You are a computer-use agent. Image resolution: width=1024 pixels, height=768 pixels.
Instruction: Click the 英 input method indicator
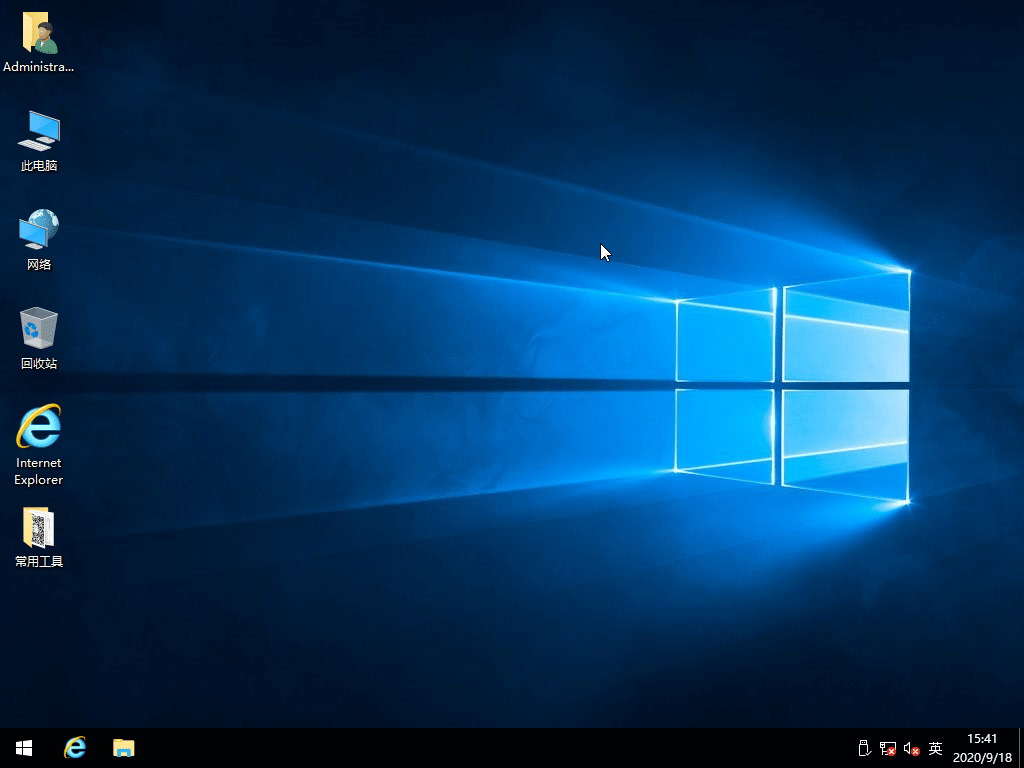tap(935, 748)
